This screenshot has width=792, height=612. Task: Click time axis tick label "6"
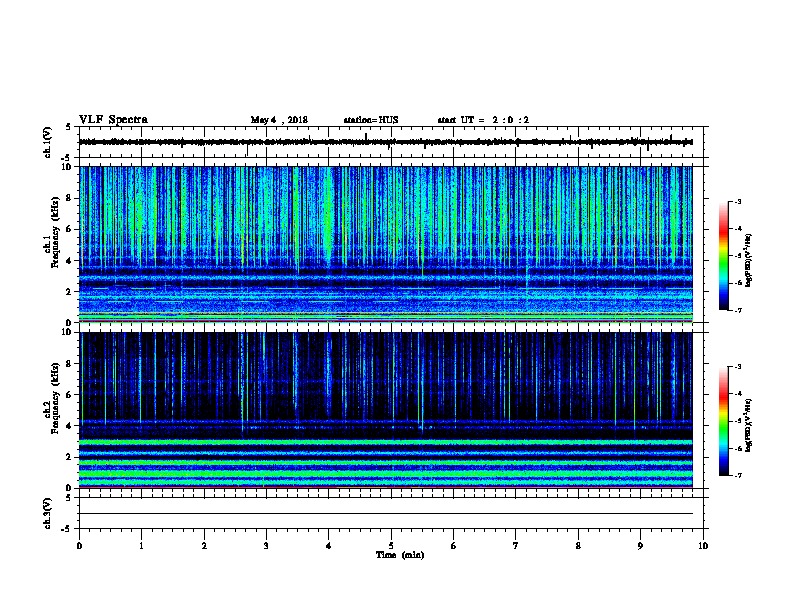(454, 546)
